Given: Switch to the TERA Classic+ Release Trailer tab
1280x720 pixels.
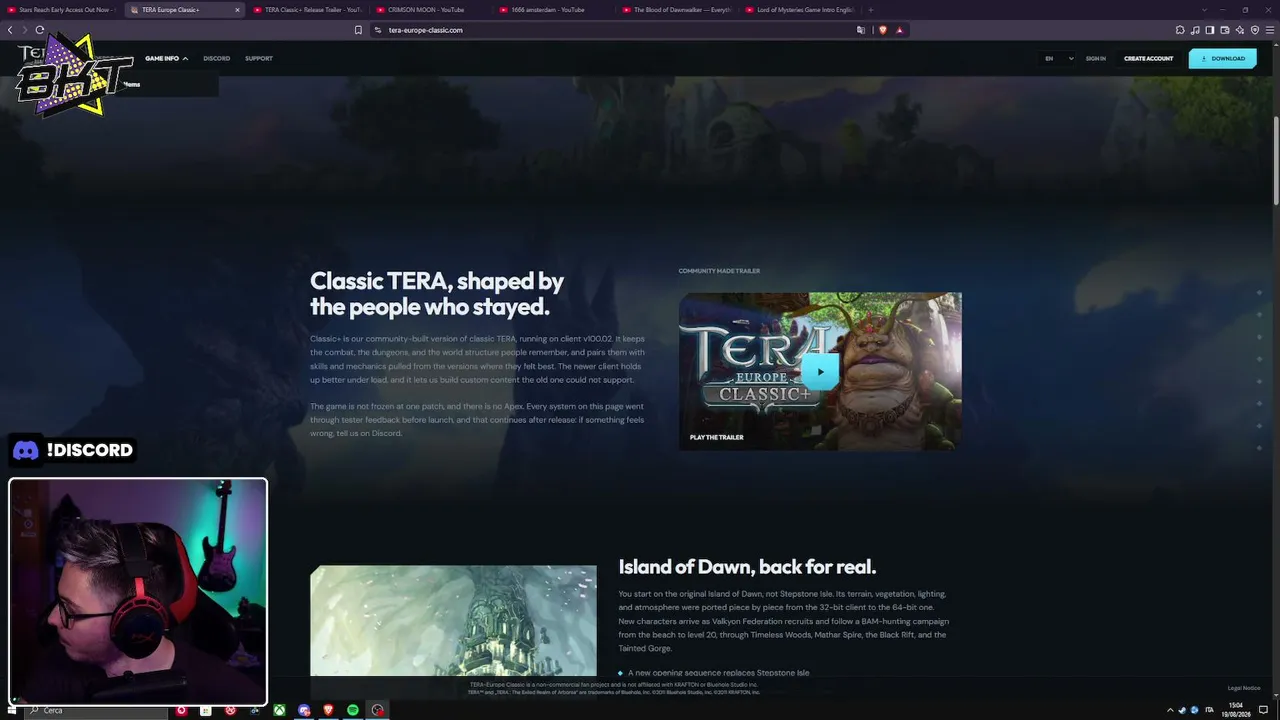Looking at the screenshot, I should 307,10.
